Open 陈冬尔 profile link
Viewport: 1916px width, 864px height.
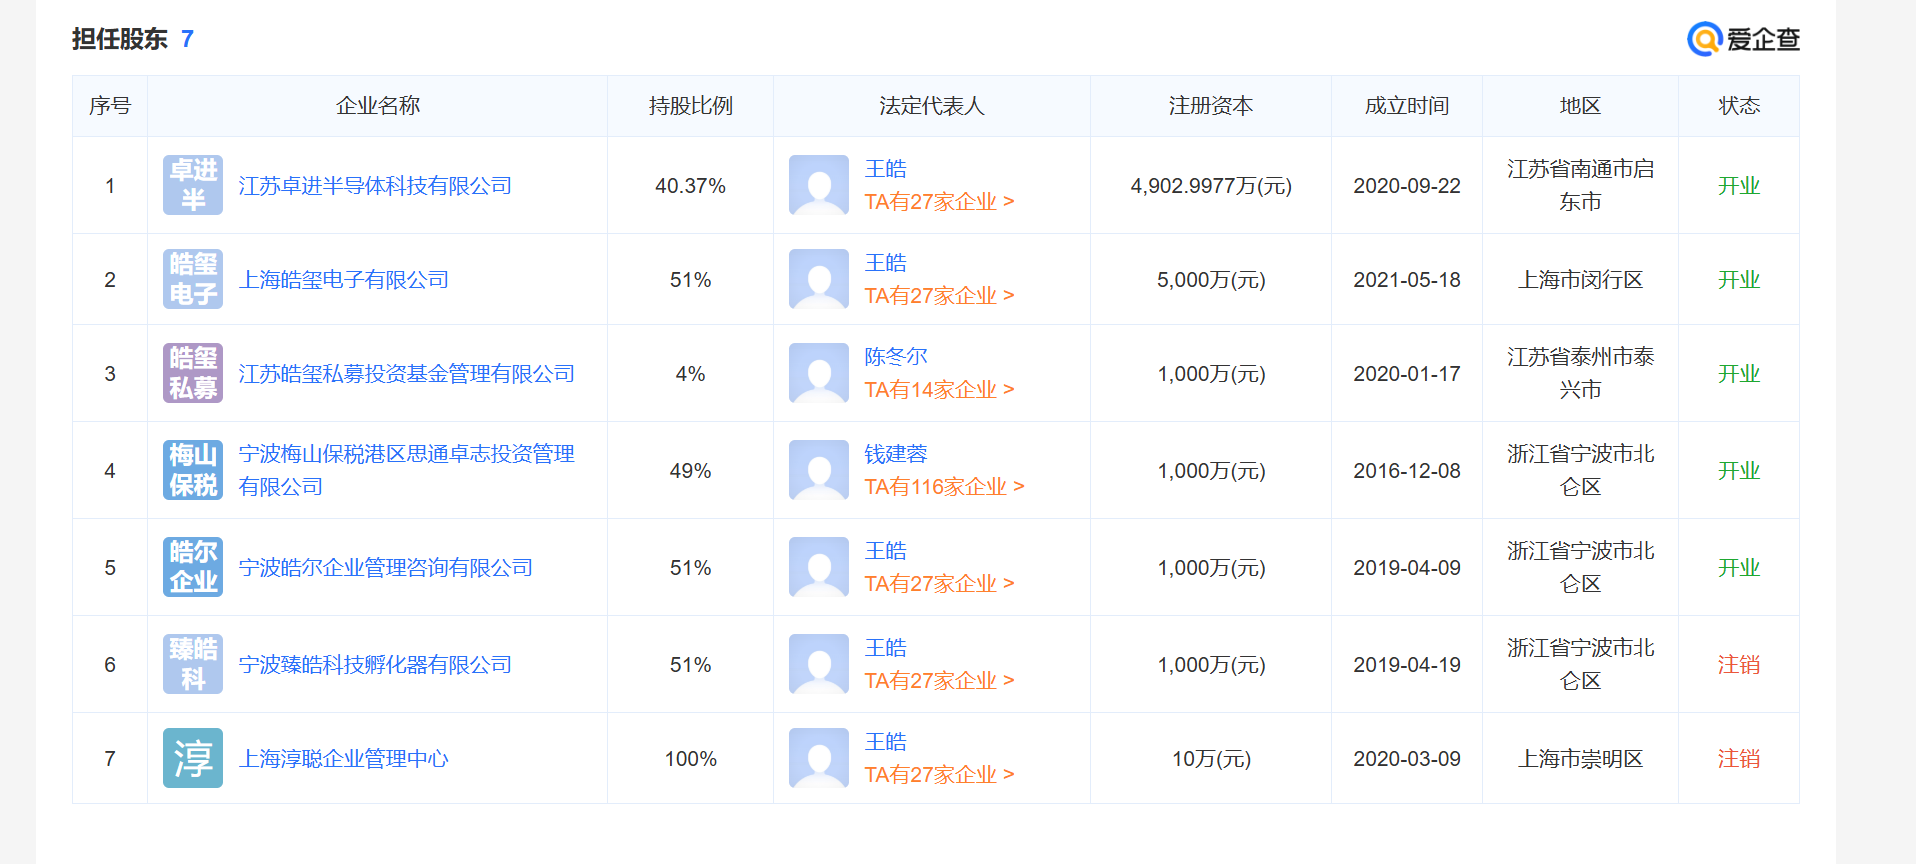click(x=896, y=357)
